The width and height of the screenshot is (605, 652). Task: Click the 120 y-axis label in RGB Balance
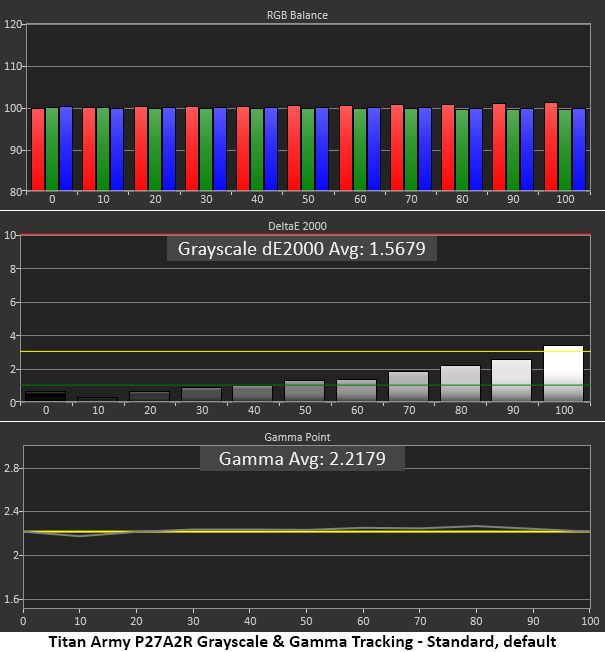pyautogui.click(x=12, y=24)
